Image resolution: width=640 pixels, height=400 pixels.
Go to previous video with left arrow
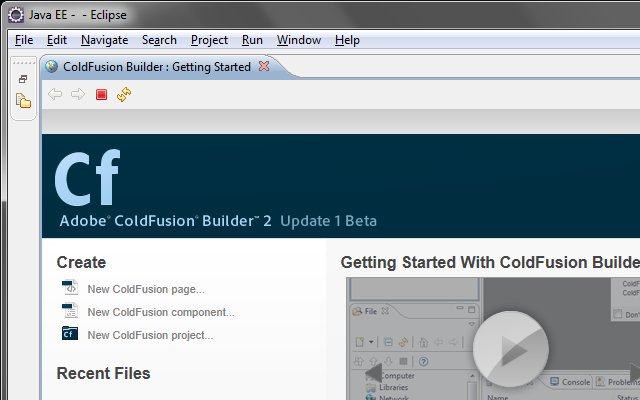[373, 372]
